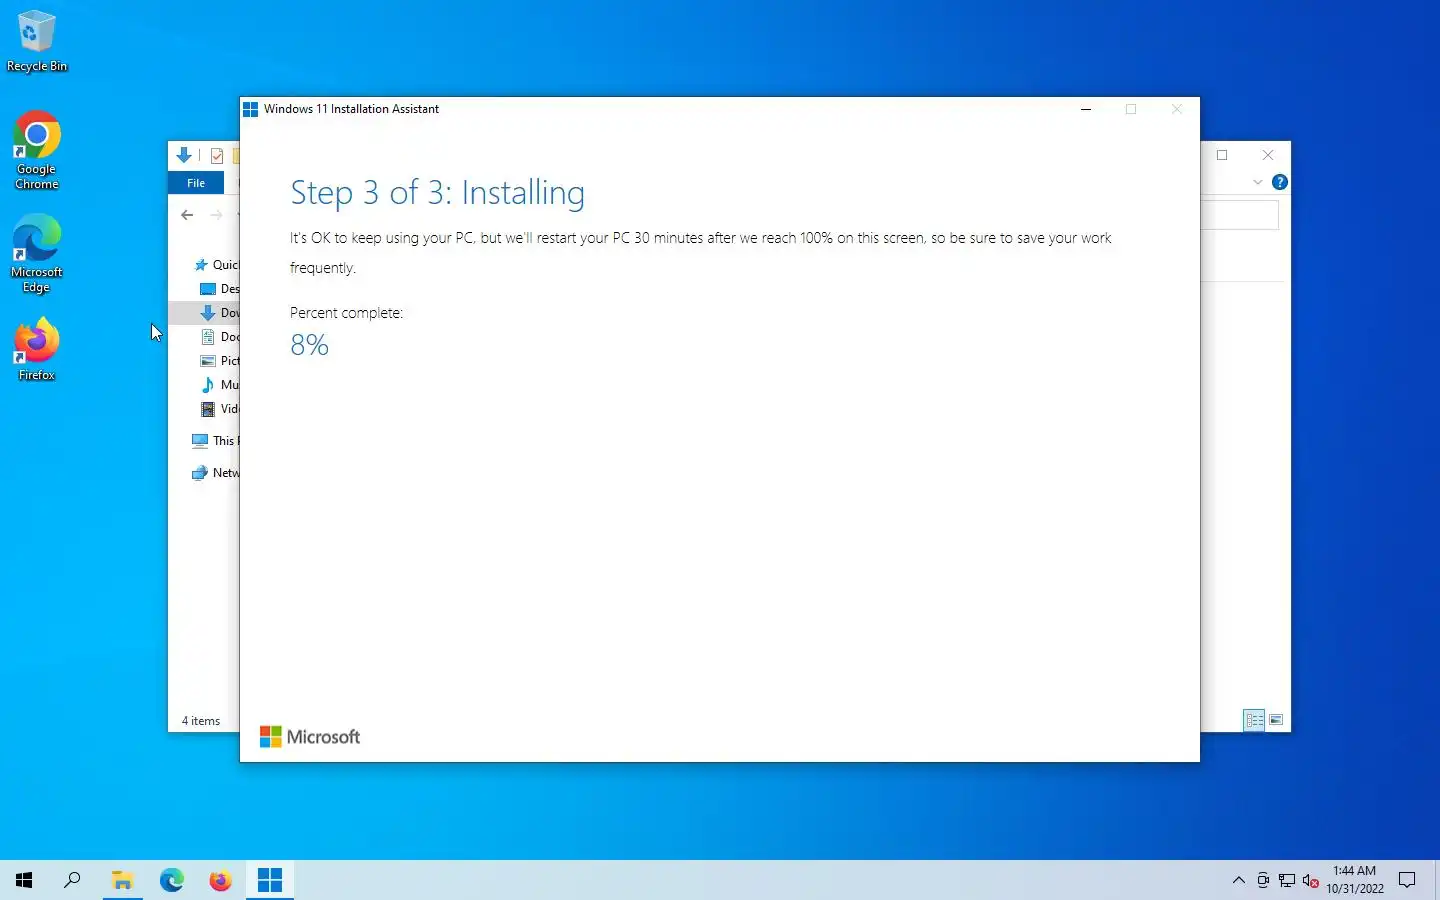Open Firefox desktop shortcut

coord(37,349)
